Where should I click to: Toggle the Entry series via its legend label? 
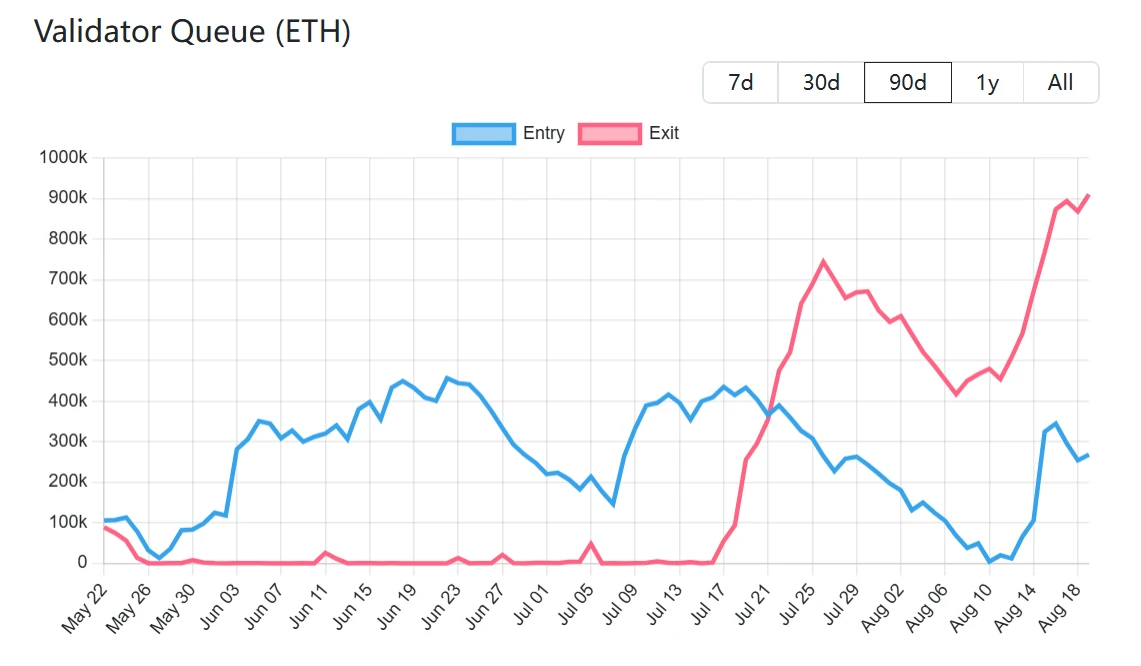click(x=544, y=134)
